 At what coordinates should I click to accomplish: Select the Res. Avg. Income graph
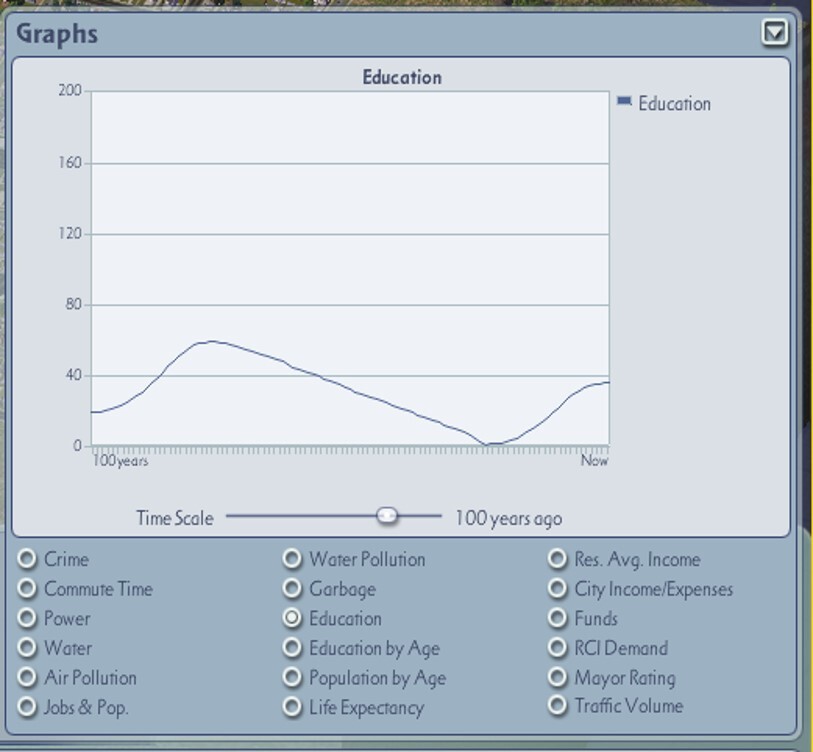point(557,559)
